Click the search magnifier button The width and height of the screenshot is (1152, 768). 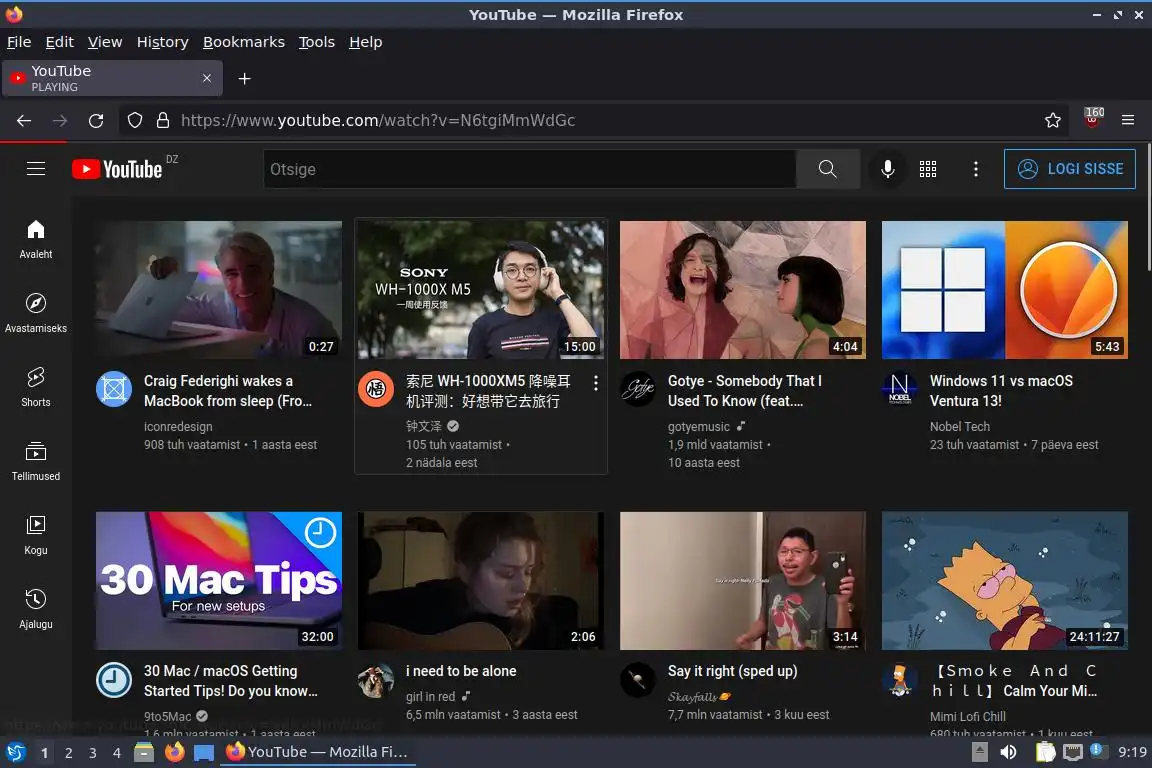(x=827, y=169)
